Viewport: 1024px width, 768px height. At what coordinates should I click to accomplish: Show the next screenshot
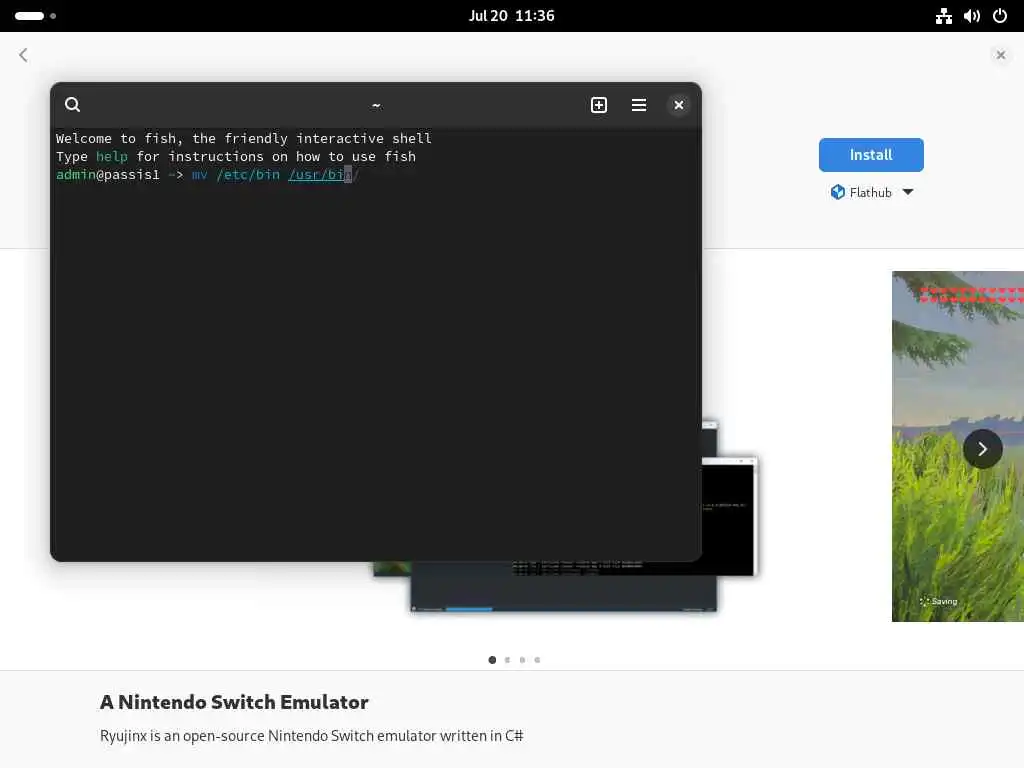982,449
